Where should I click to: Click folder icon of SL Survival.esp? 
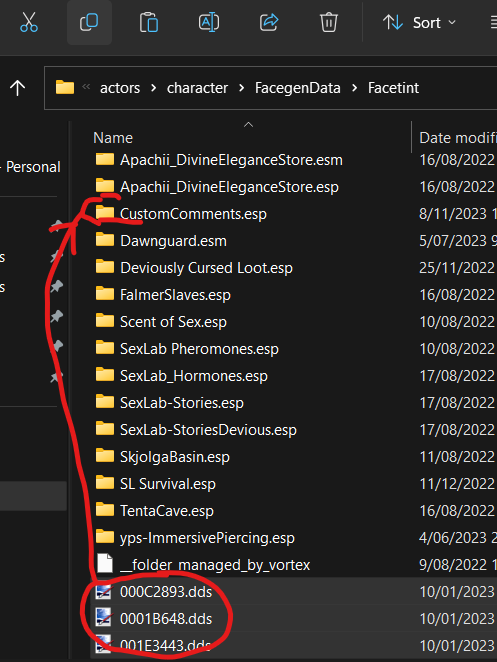point(105,483)
